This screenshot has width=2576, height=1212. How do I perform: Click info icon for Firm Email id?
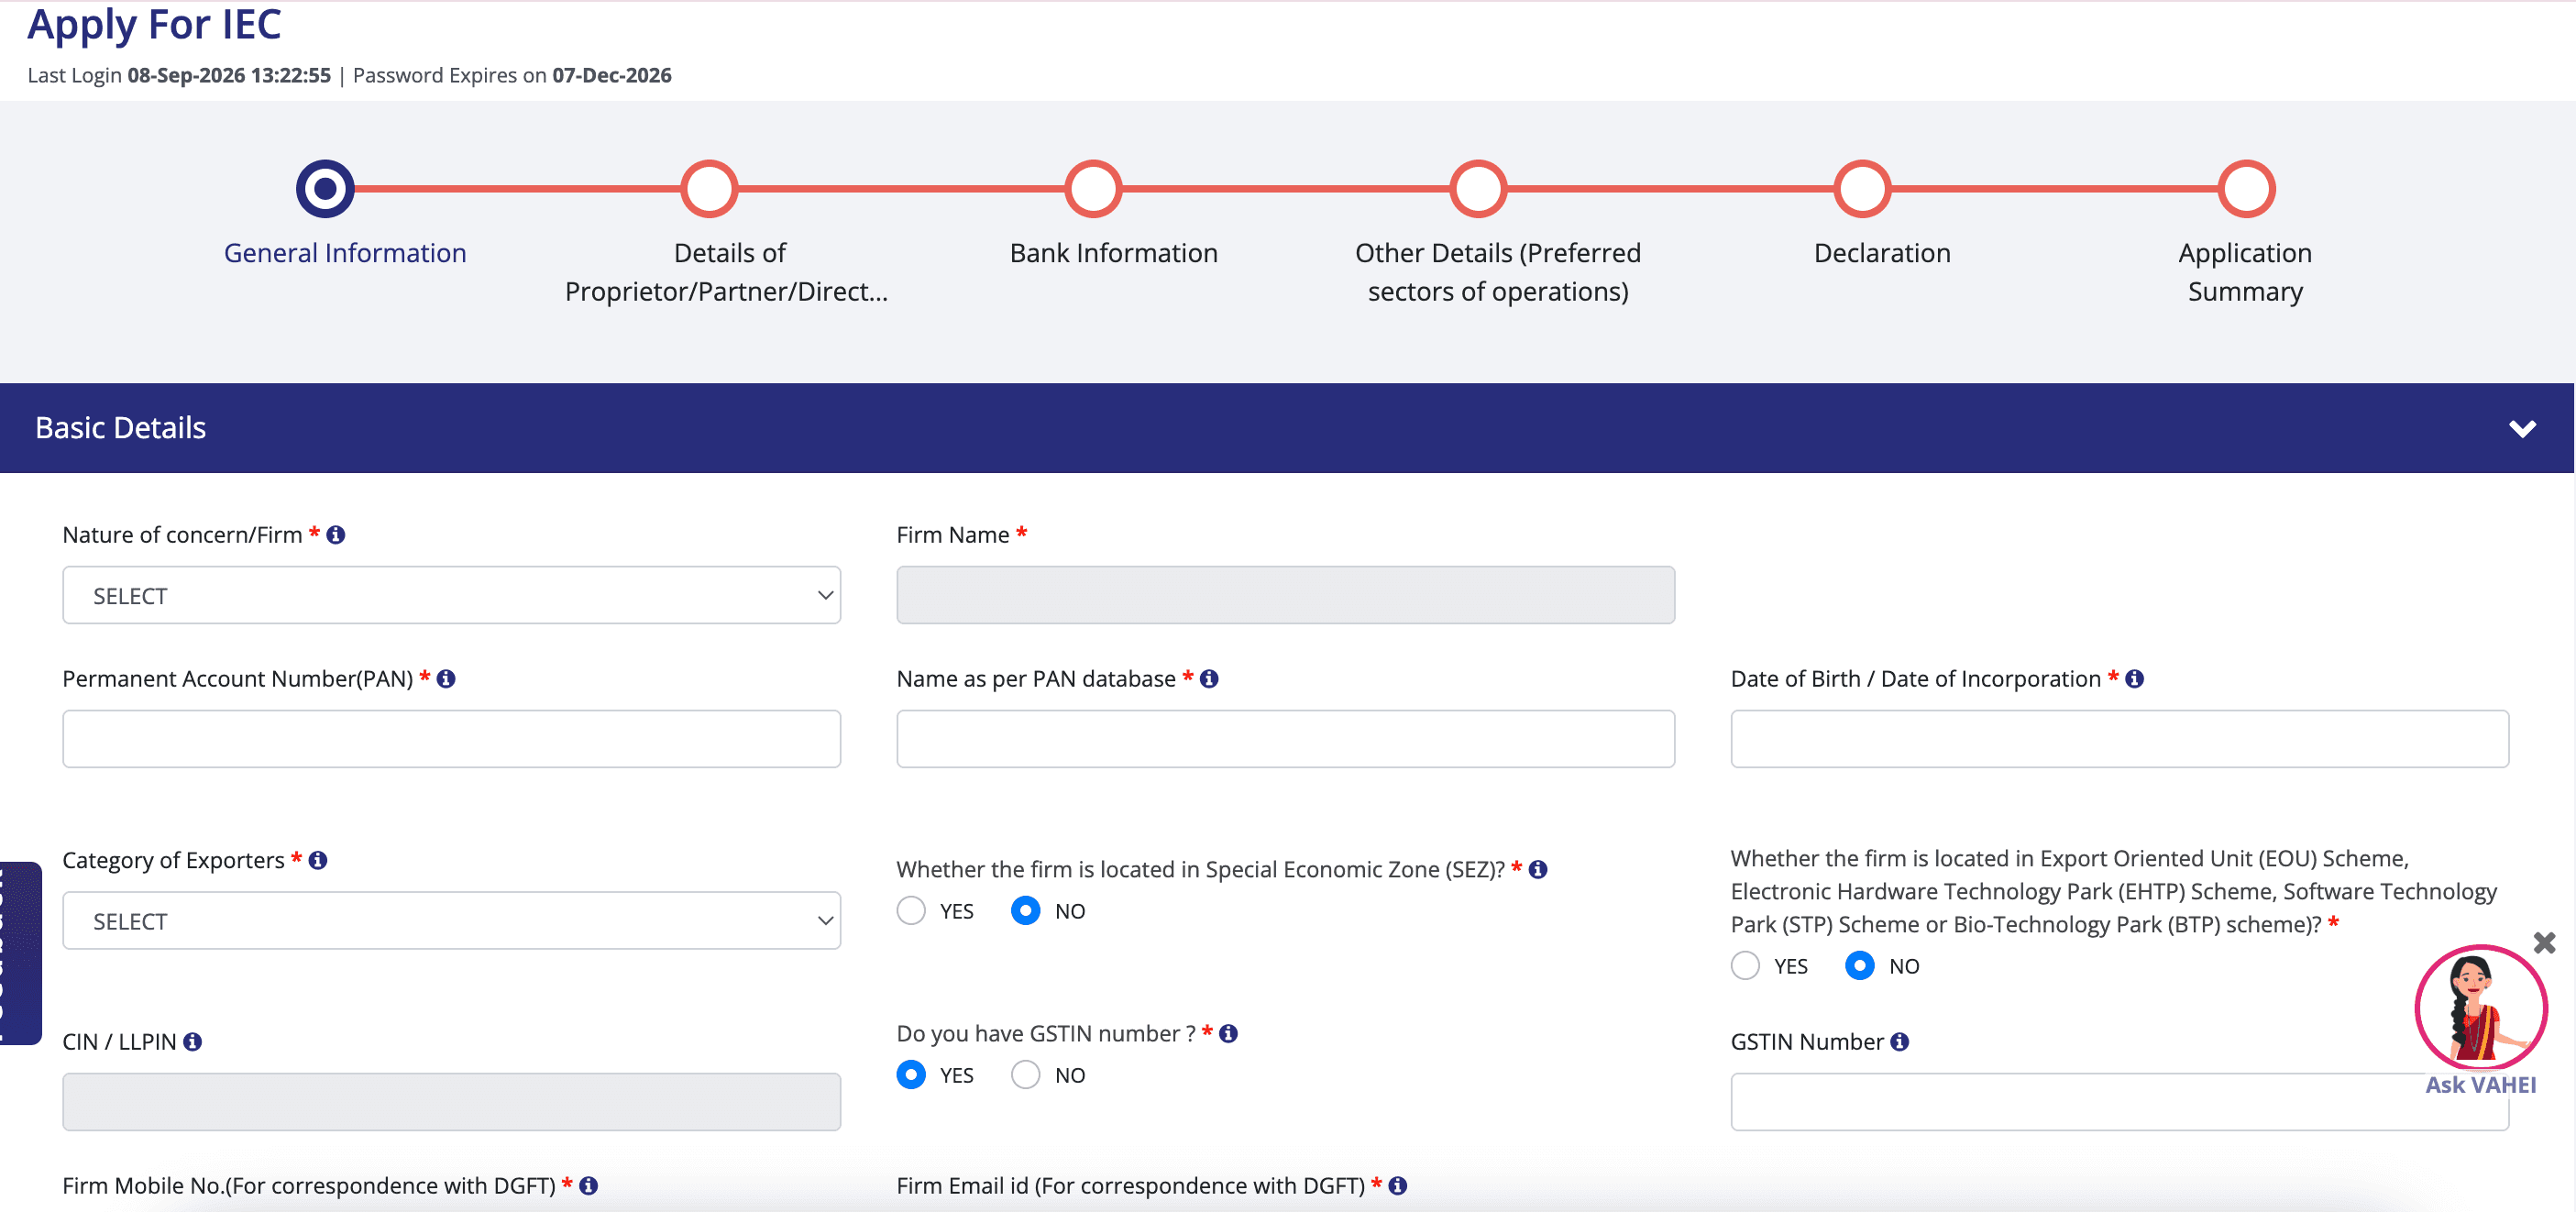tap(1398, 1185)
